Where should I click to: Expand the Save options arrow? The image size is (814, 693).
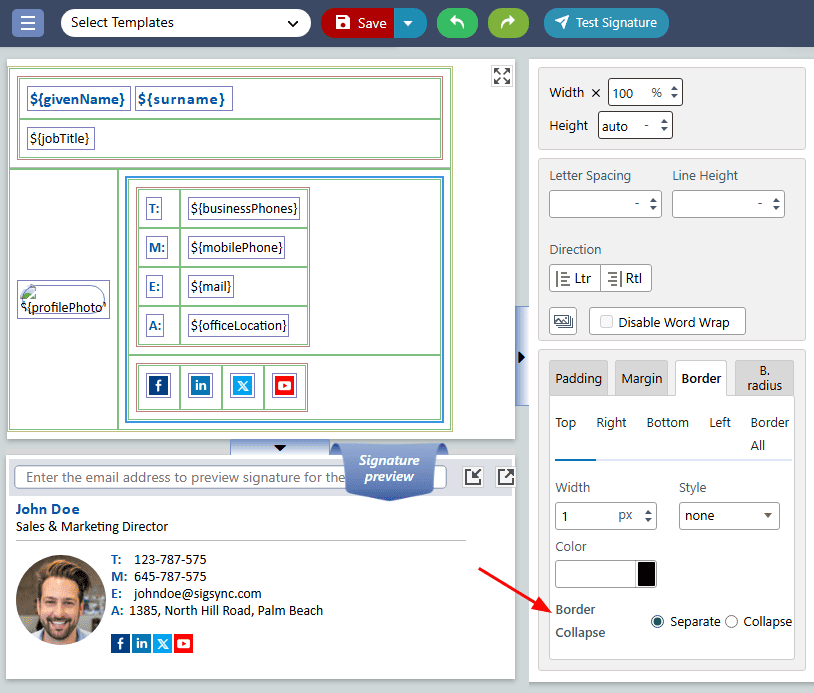(410, 23)
